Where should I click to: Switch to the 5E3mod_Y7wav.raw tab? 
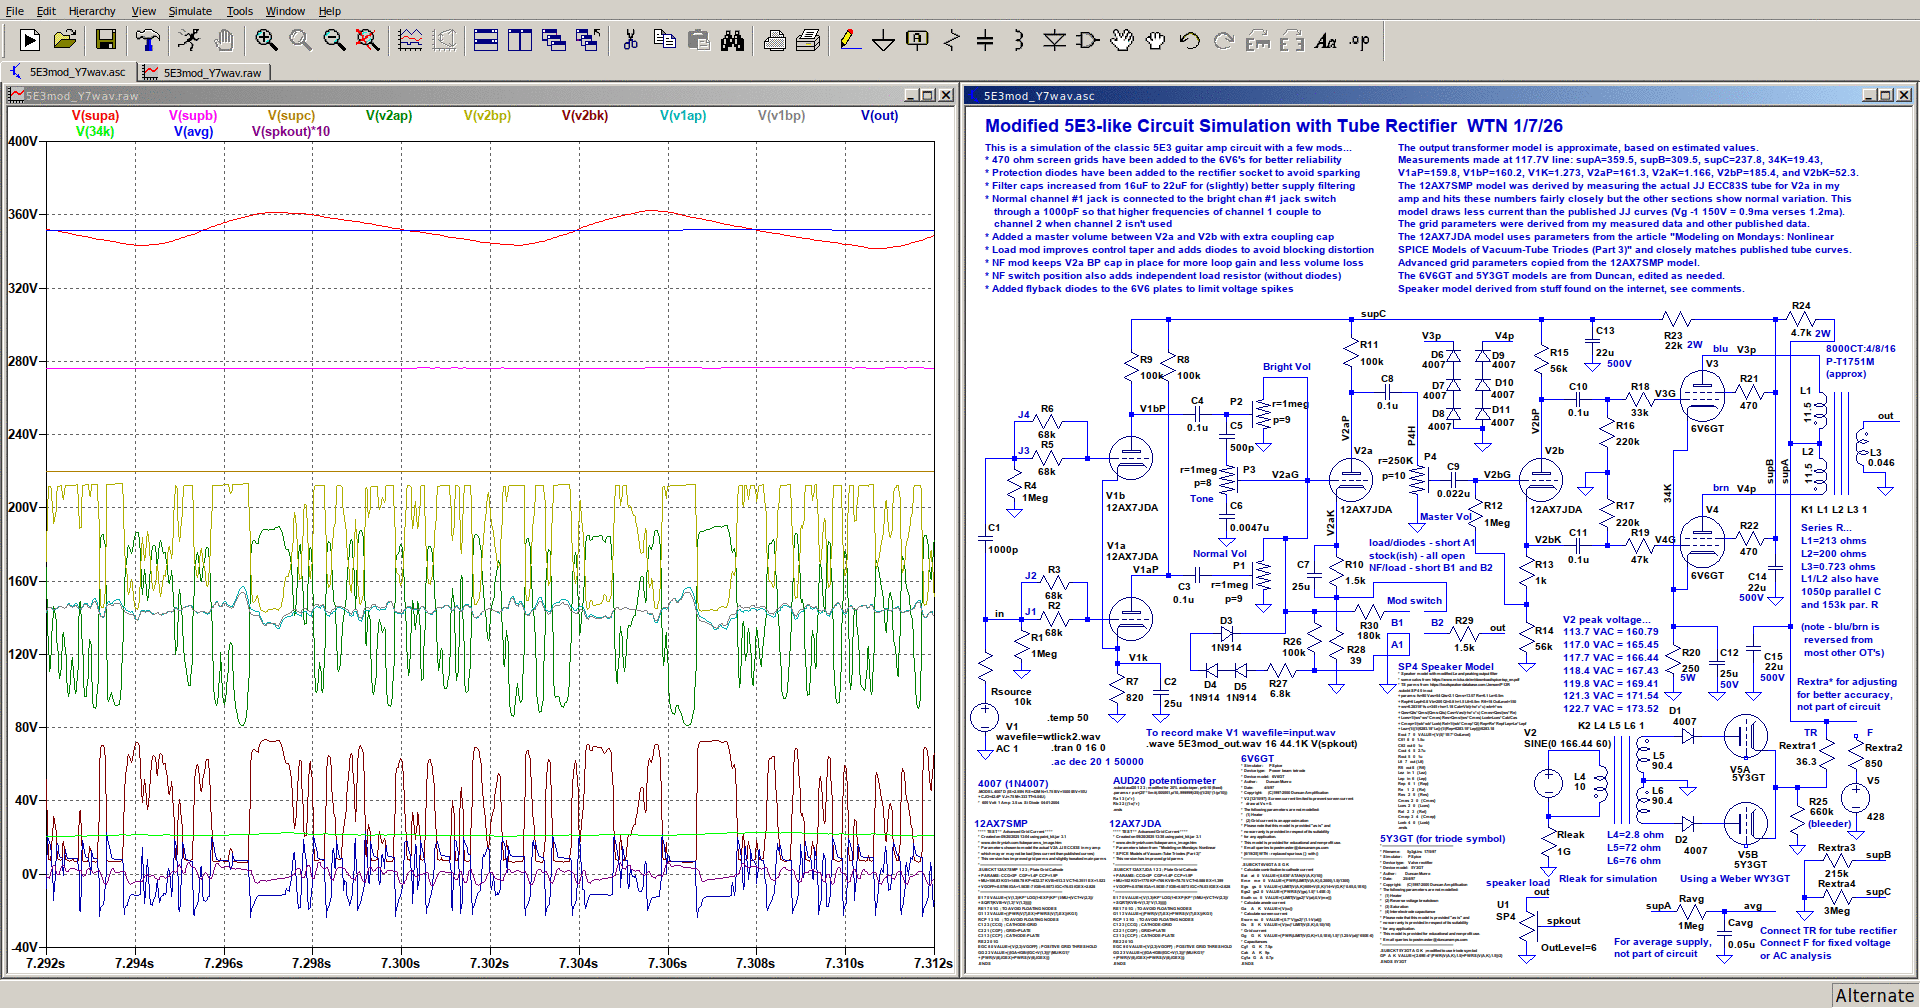[x=211, y=73]
